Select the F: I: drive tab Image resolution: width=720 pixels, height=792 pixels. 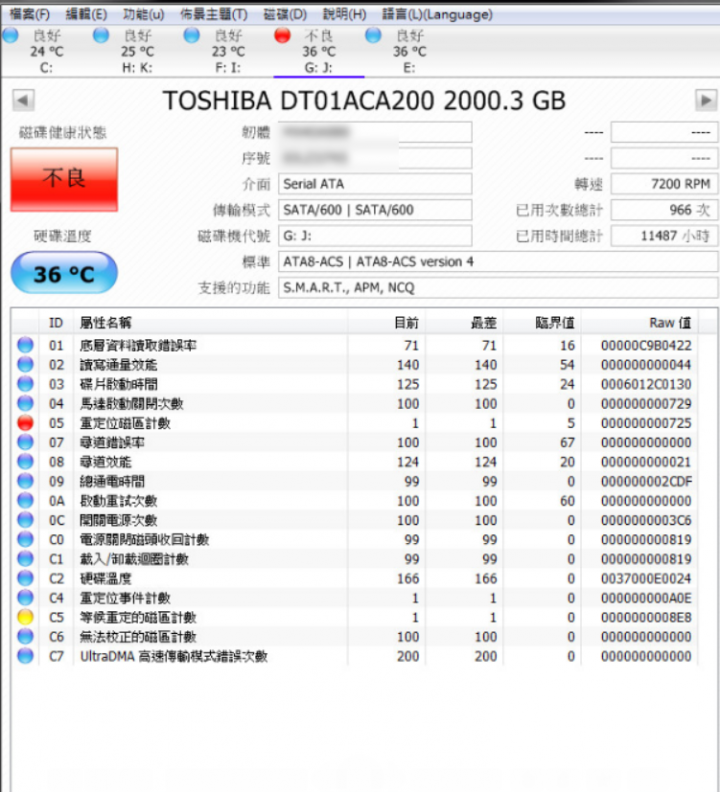point(228,52)
